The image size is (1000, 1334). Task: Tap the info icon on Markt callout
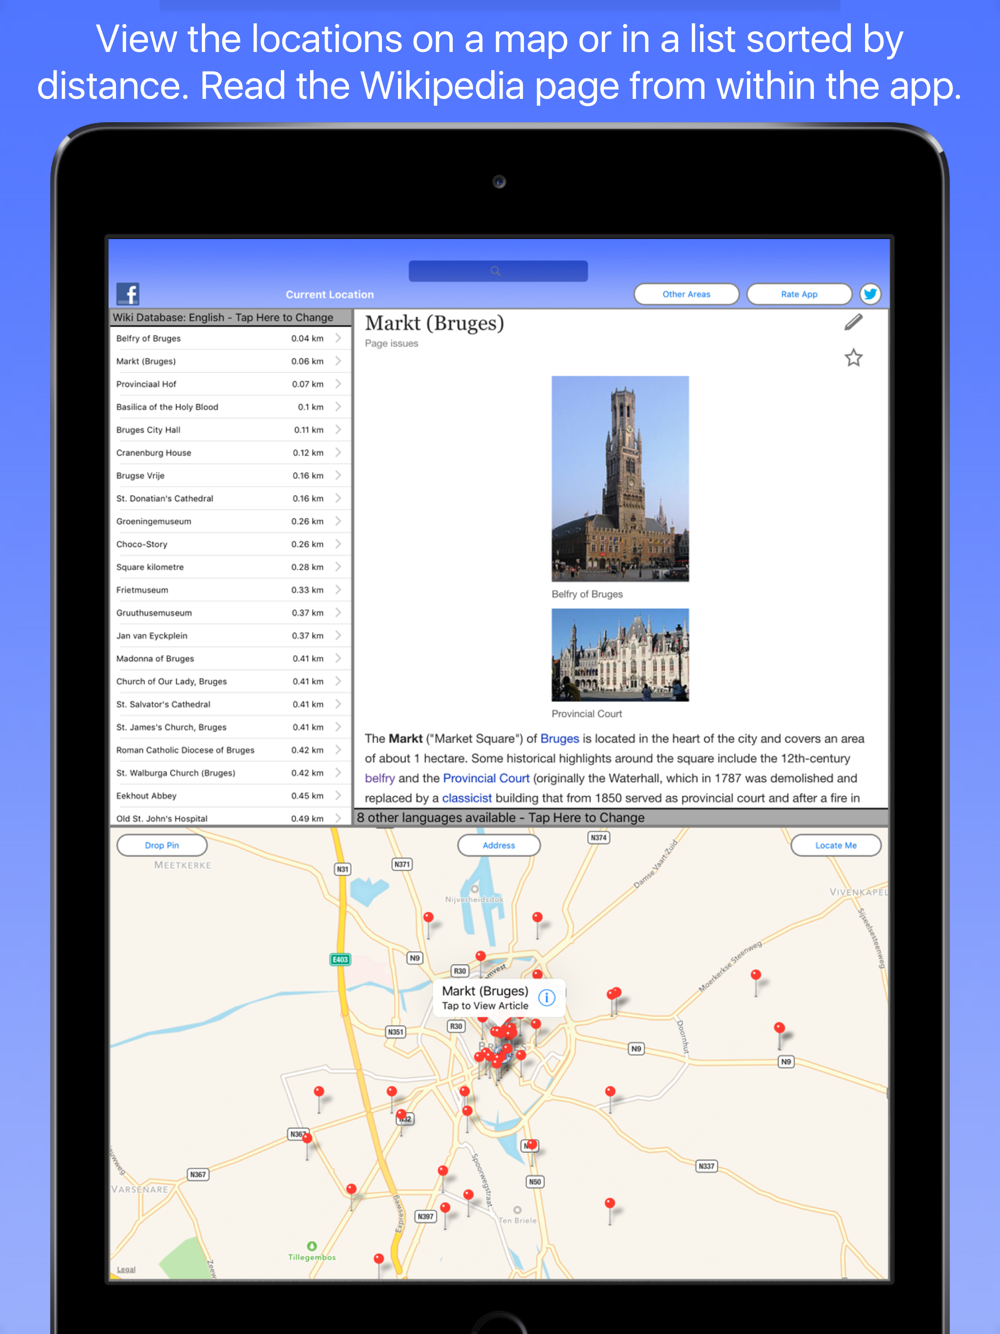(x=547, y=997)
